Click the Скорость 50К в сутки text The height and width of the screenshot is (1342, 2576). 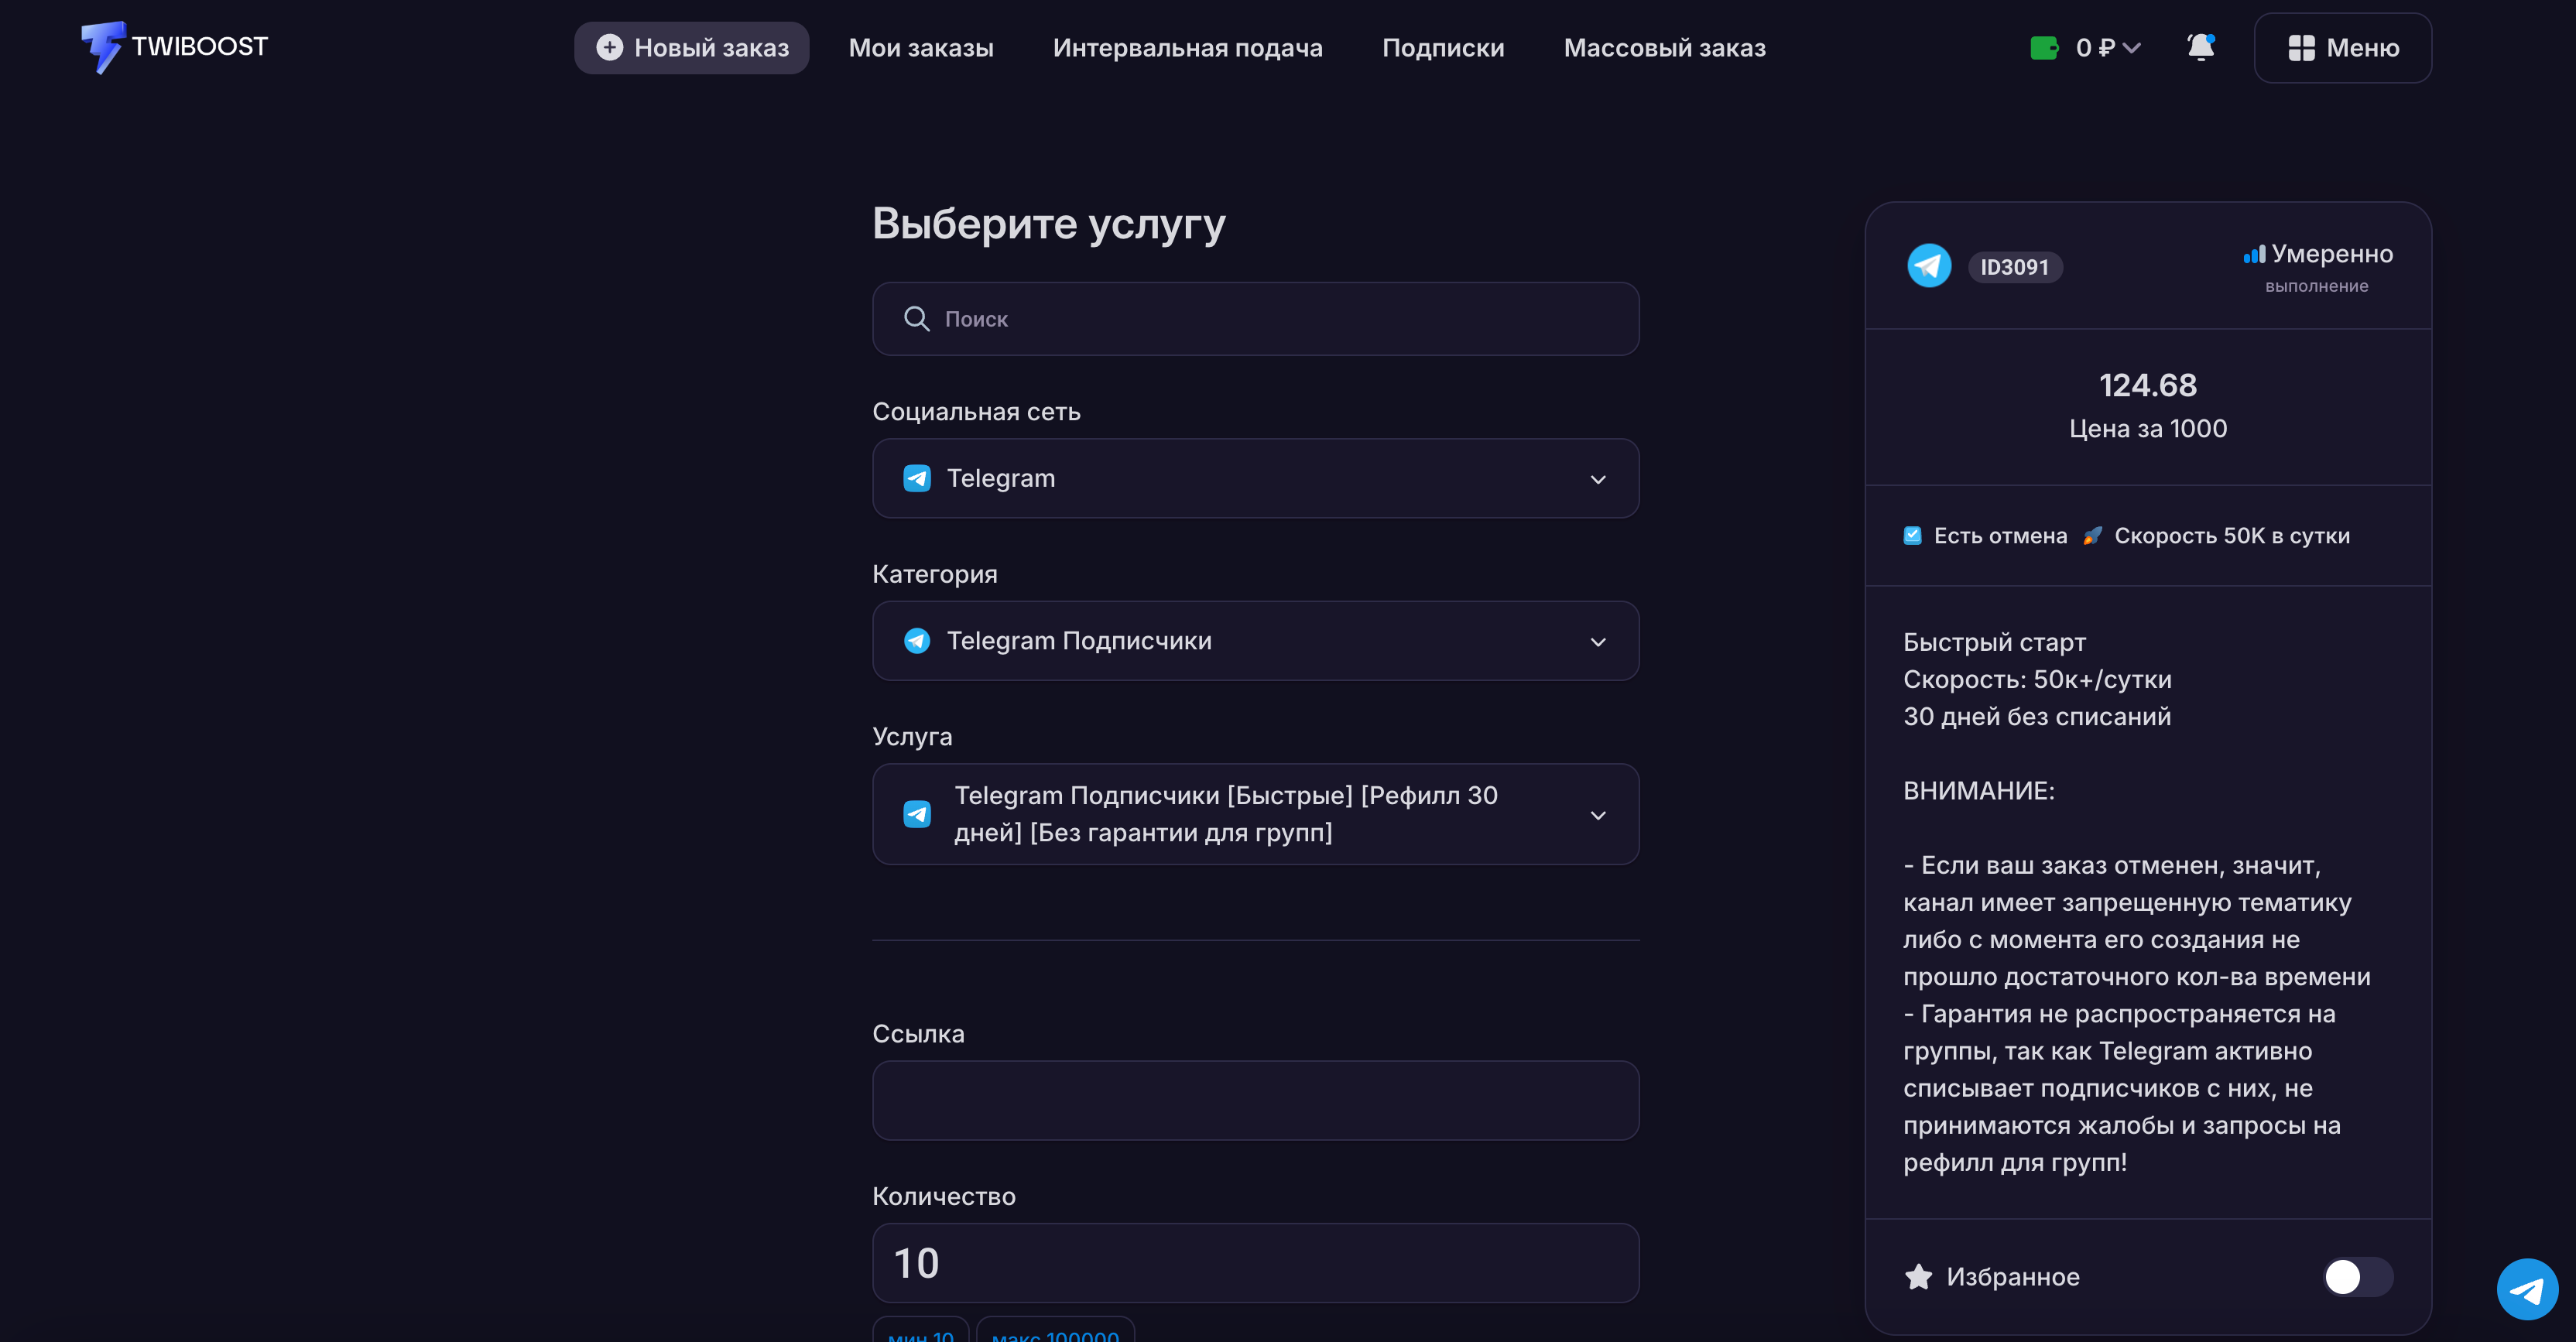(2232, 535)
